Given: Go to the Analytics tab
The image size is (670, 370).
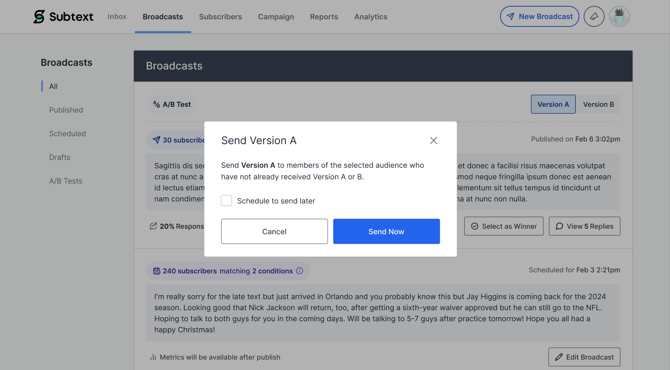Looking at the screenshot, I should [370, 17].
